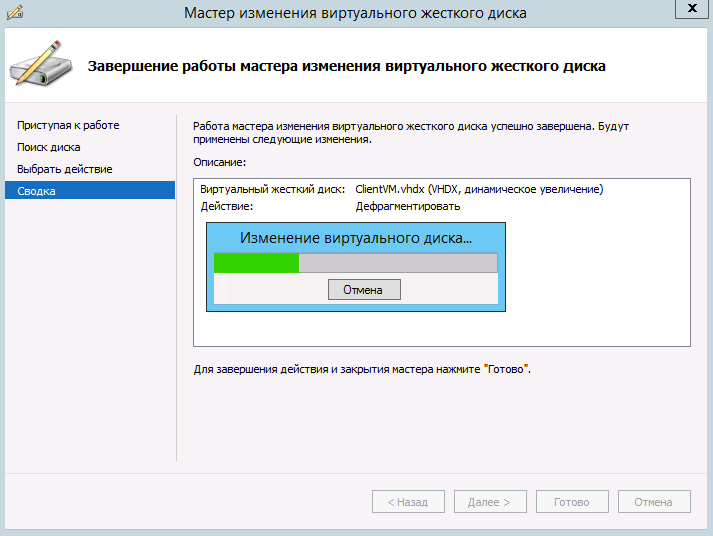Click the Дефрагментировать action value
Screen dimensions: 713x536
408,206
